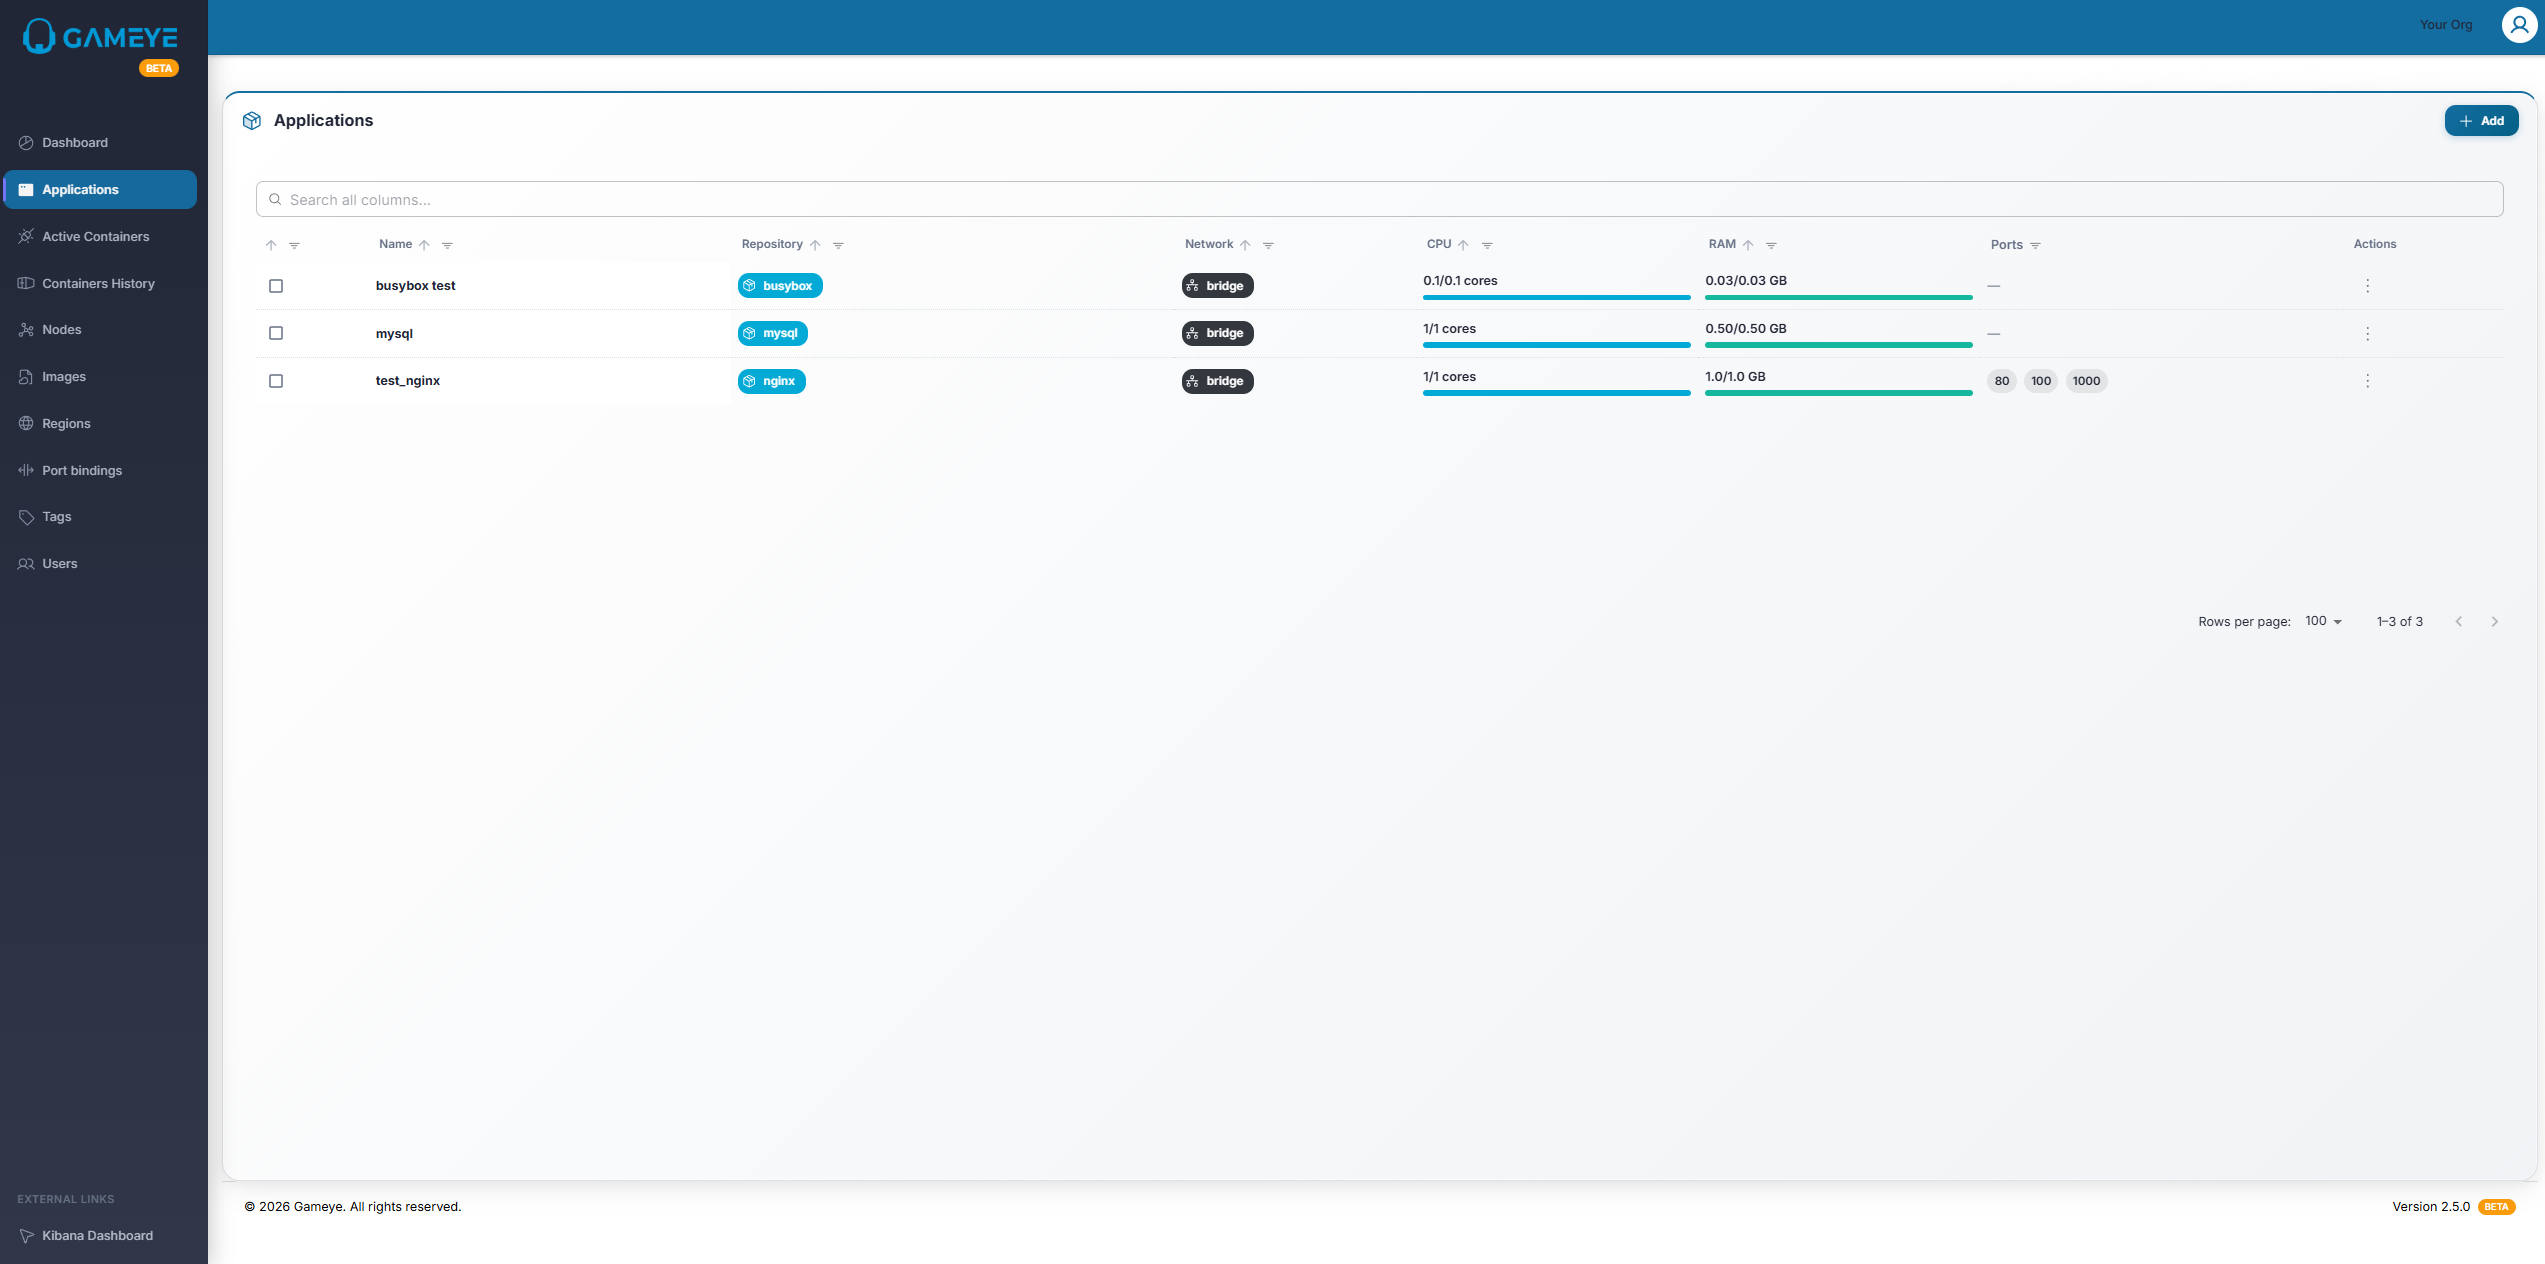Open actions menu for busybox test row
The height and width of the screenshot is (1264, 2545).
[2367, 286]
